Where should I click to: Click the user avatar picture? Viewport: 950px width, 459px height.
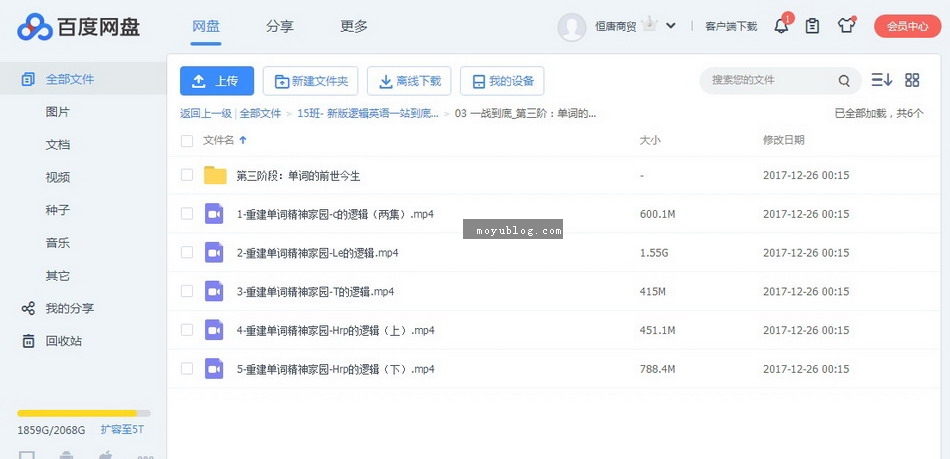[x=571, y=27]
